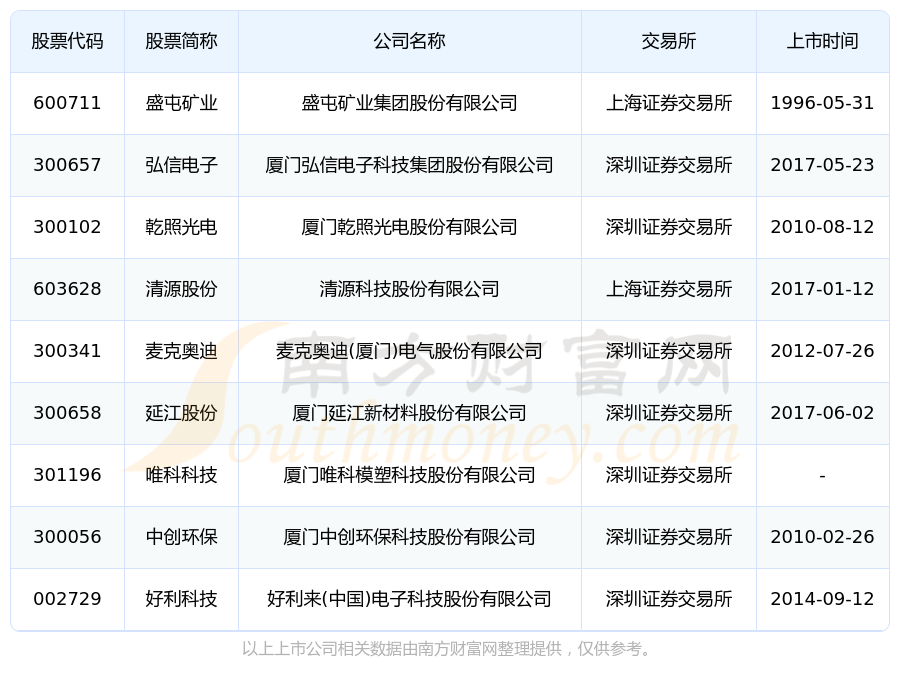This screenshot has width=900, height=676.
Task: Select stock name 中创环保
Action: click(181, 537)
